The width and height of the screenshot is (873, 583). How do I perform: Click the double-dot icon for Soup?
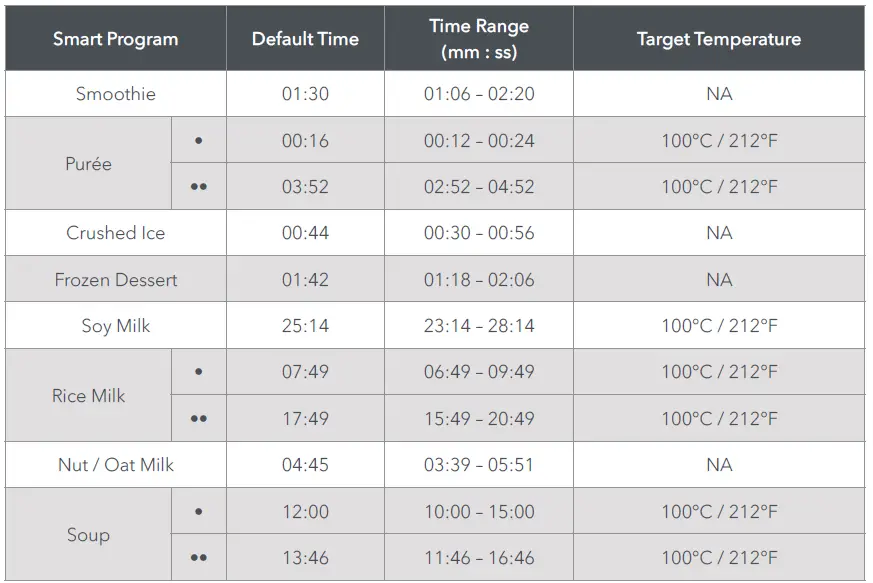pyautogui.click(x=198, y=558)
